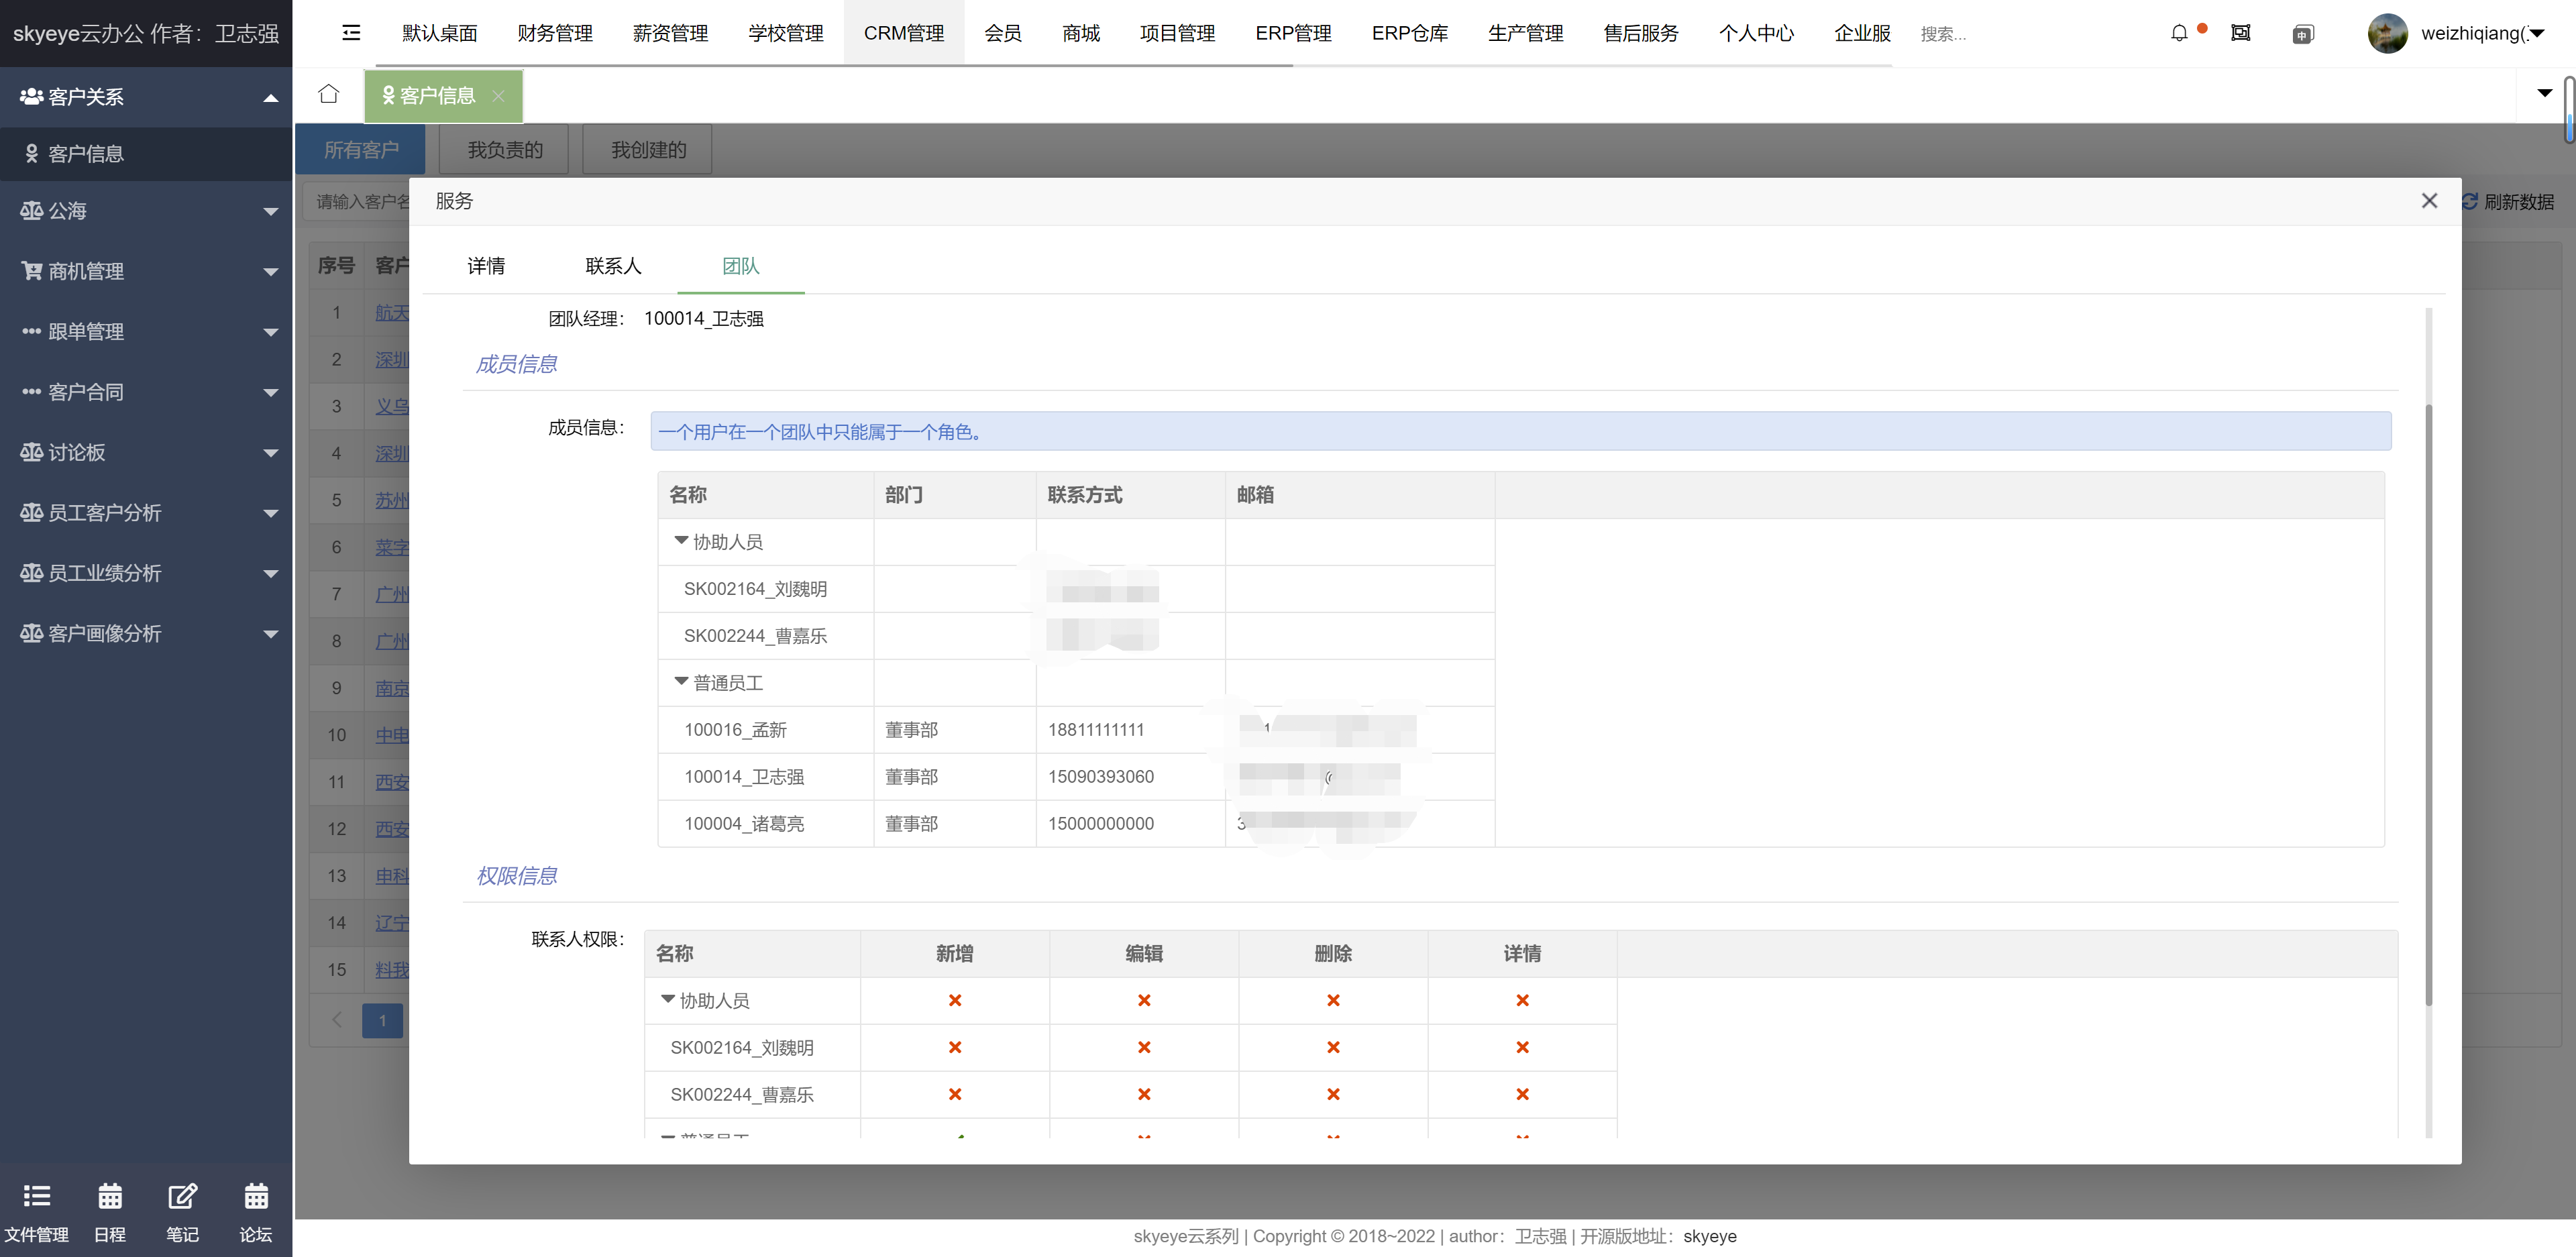Switch to the 联系人 tab
The width and height of the screenshot is (2576, 1257).
pyautogui.click(x=613, y=266)
